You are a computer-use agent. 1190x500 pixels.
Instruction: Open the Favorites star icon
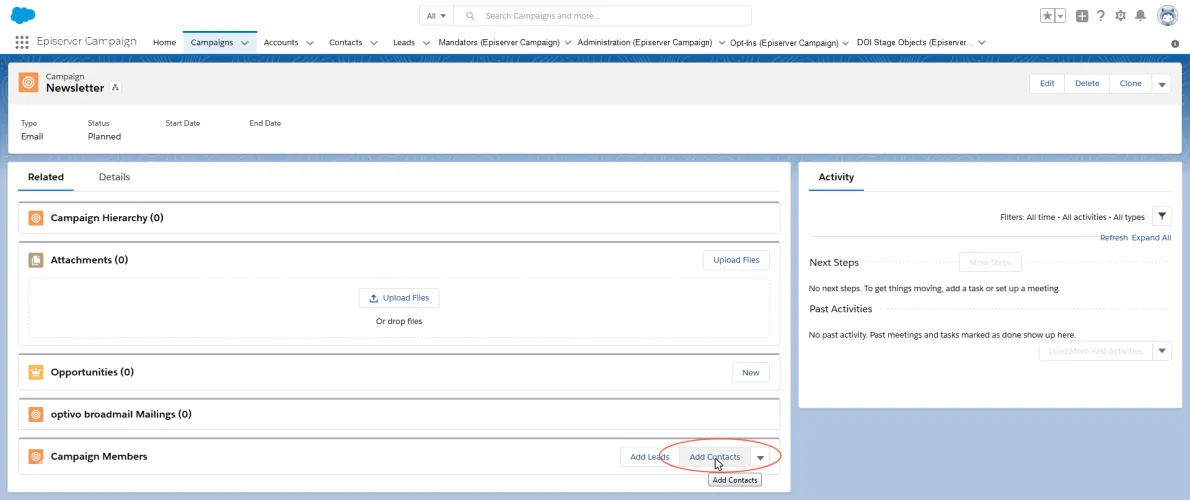click(1047, 16)
